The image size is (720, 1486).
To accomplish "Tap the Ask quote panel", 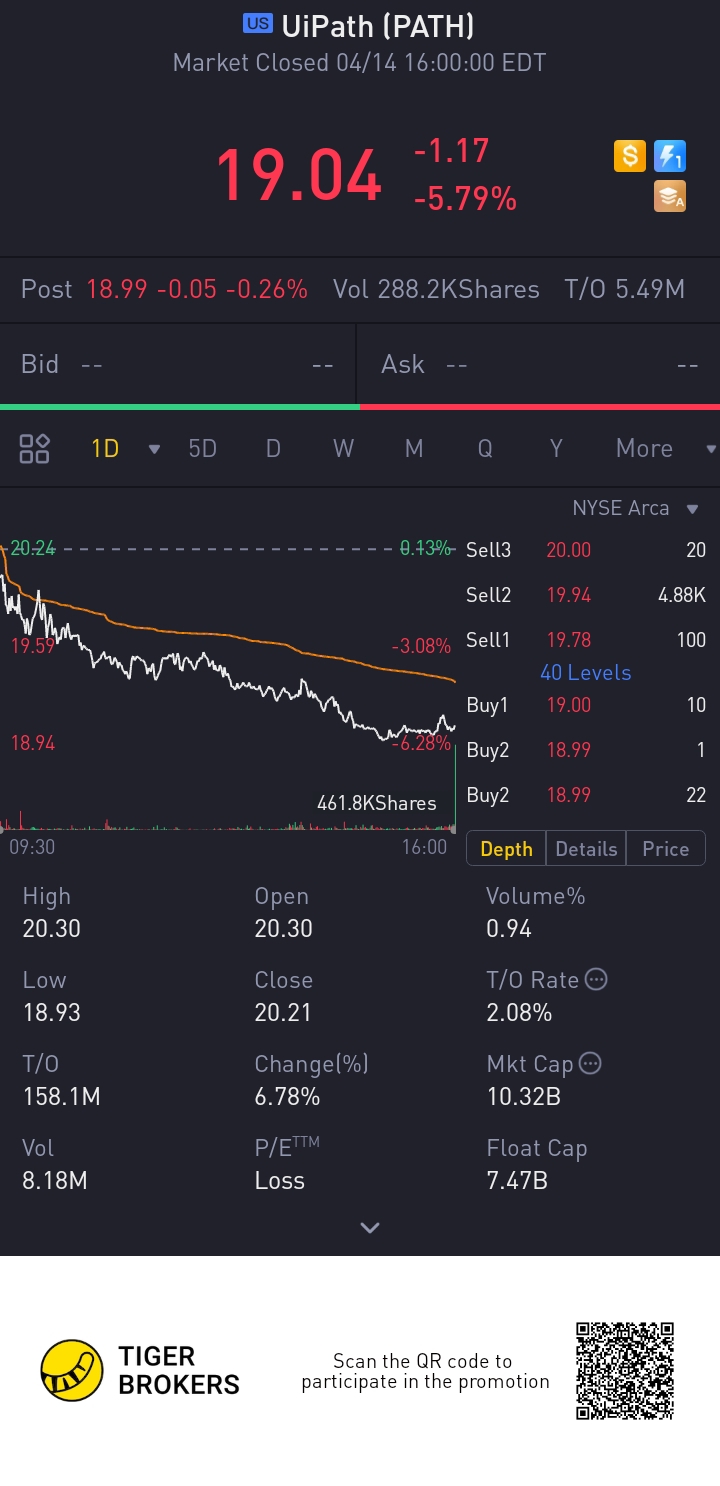I will coord(539,364).
